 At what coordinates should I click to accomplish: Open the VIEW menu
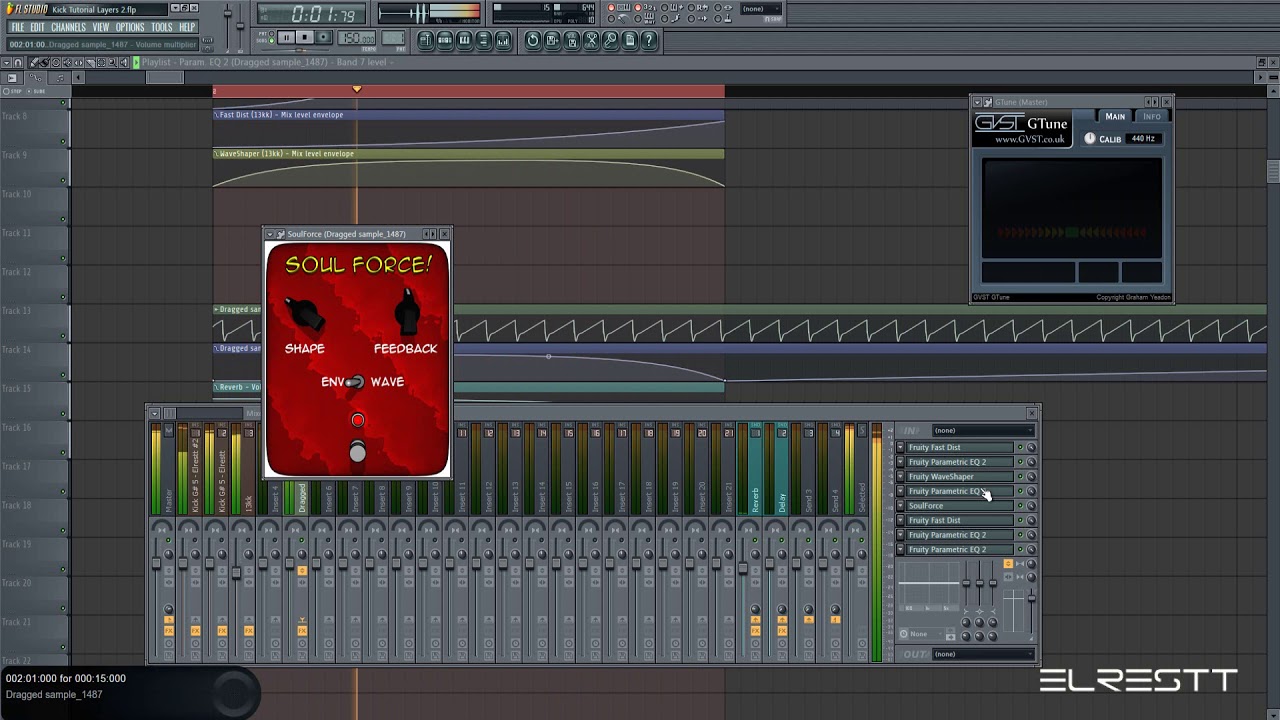click(101, 27)
